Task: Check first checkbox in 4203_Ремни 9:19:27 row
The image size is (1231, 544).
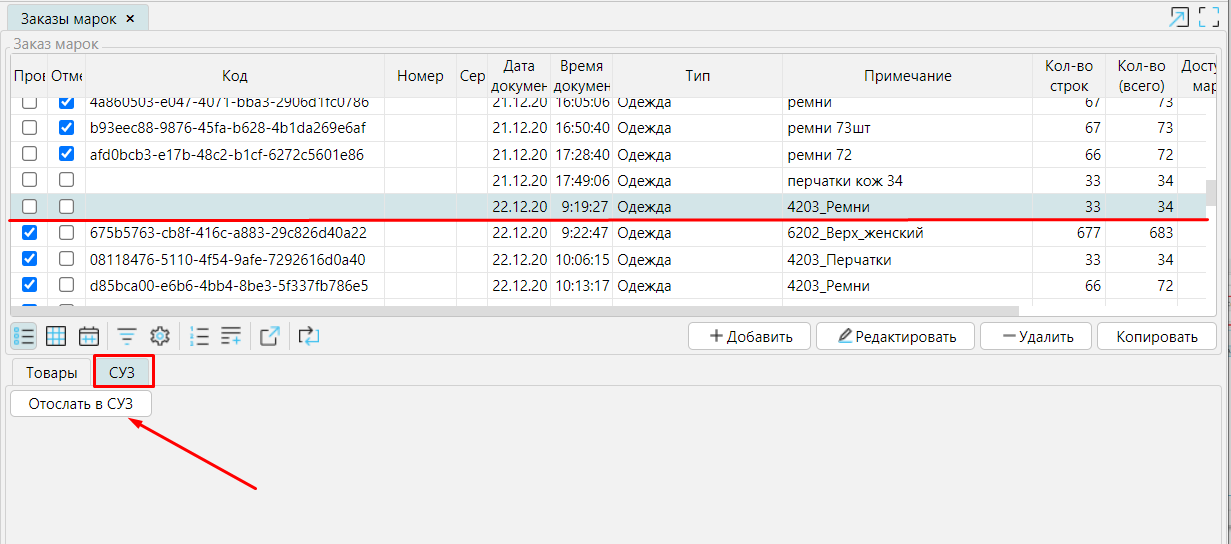Action: 30,207
